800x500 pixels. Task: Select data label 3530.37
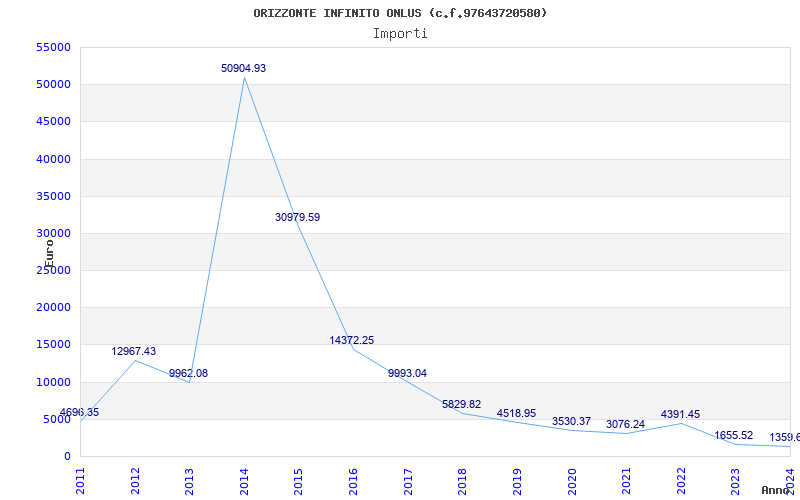tap(571, 421)
